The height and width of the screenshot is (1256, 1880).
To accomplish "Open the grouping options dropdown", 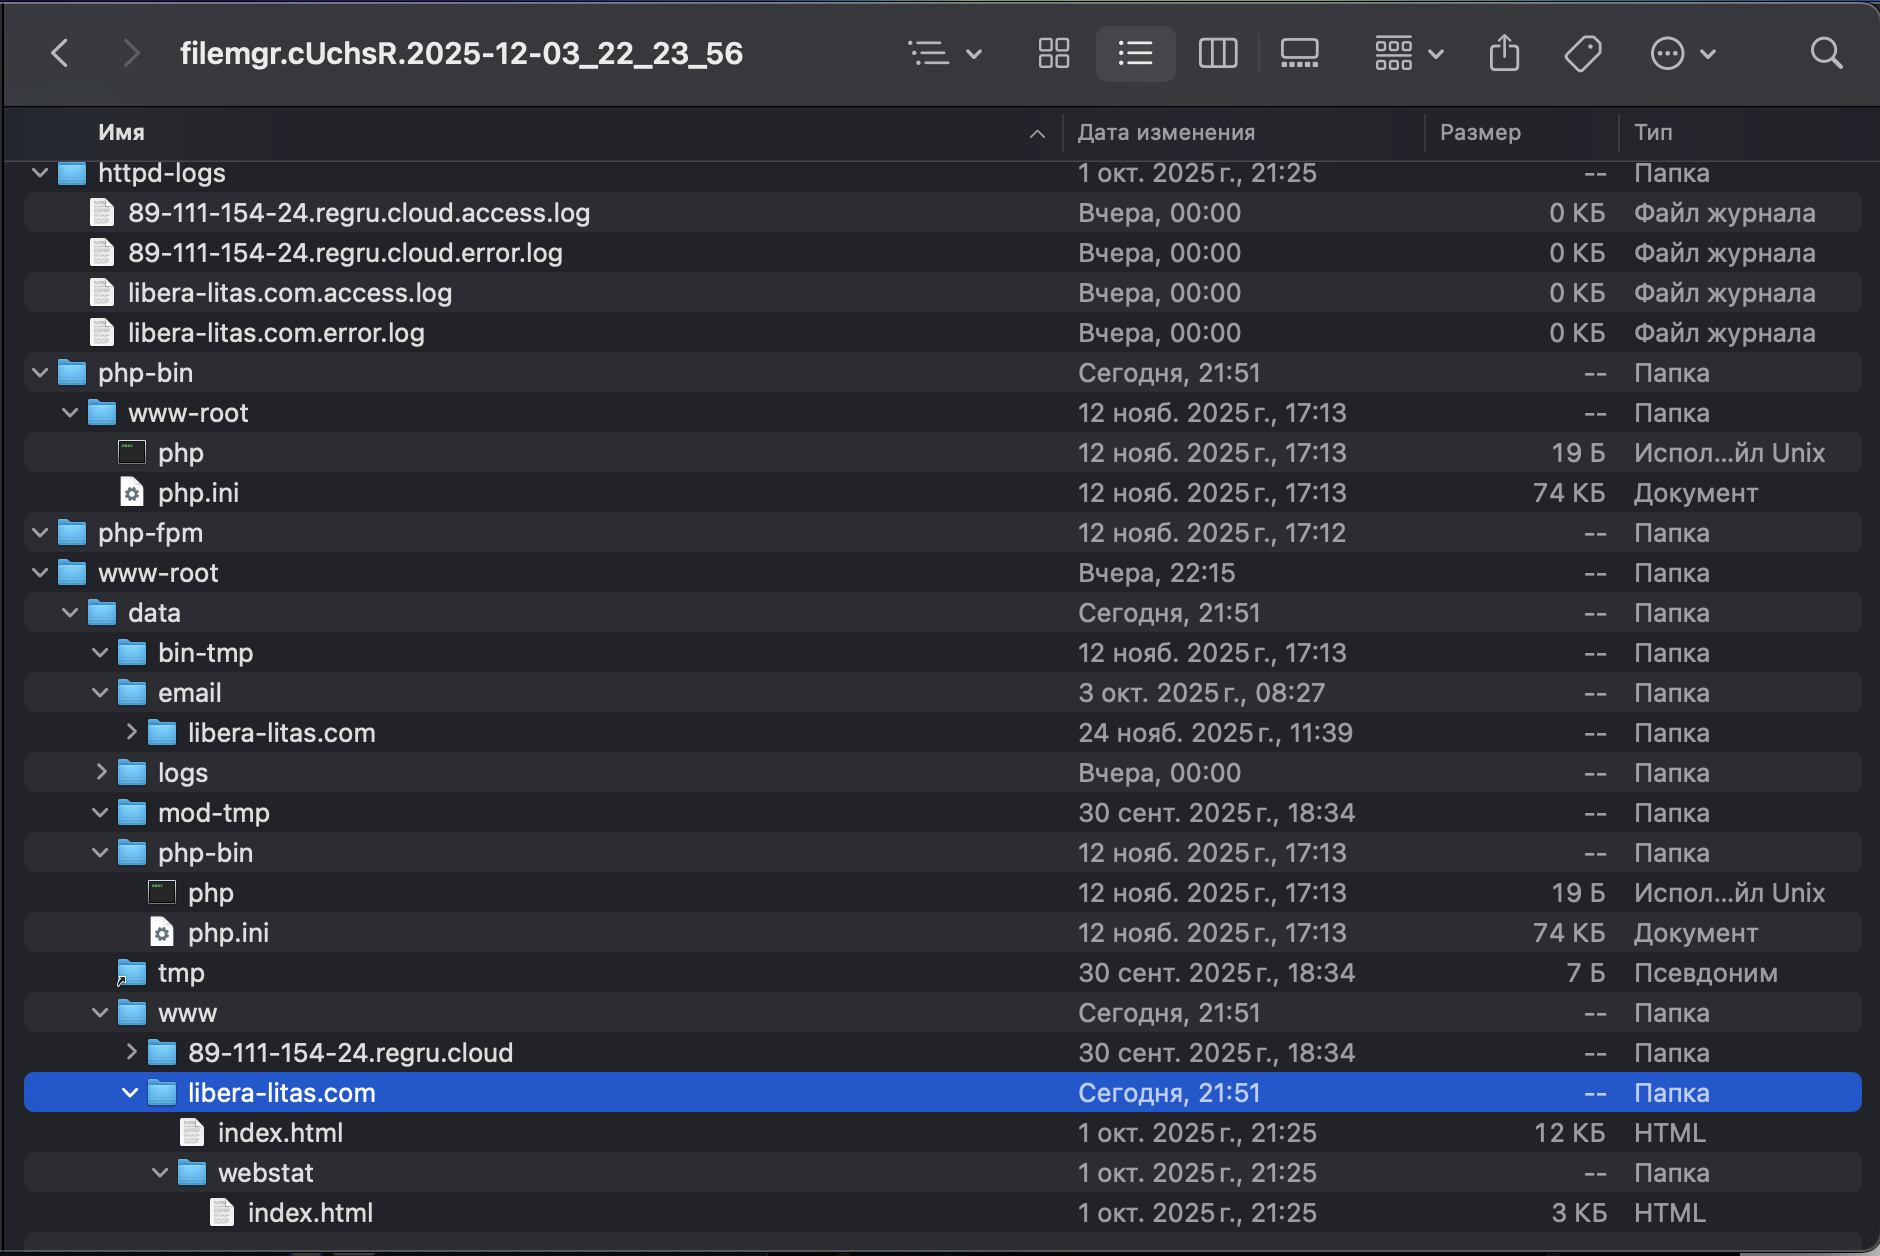I will tap(1408, 53).
